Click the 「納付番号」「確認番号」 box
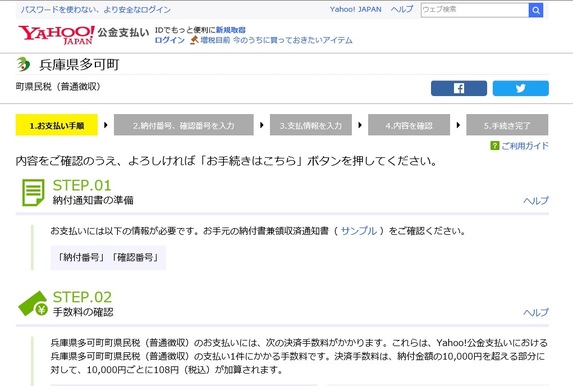This screenshot has width=573, height=386. tap(108, 258)
